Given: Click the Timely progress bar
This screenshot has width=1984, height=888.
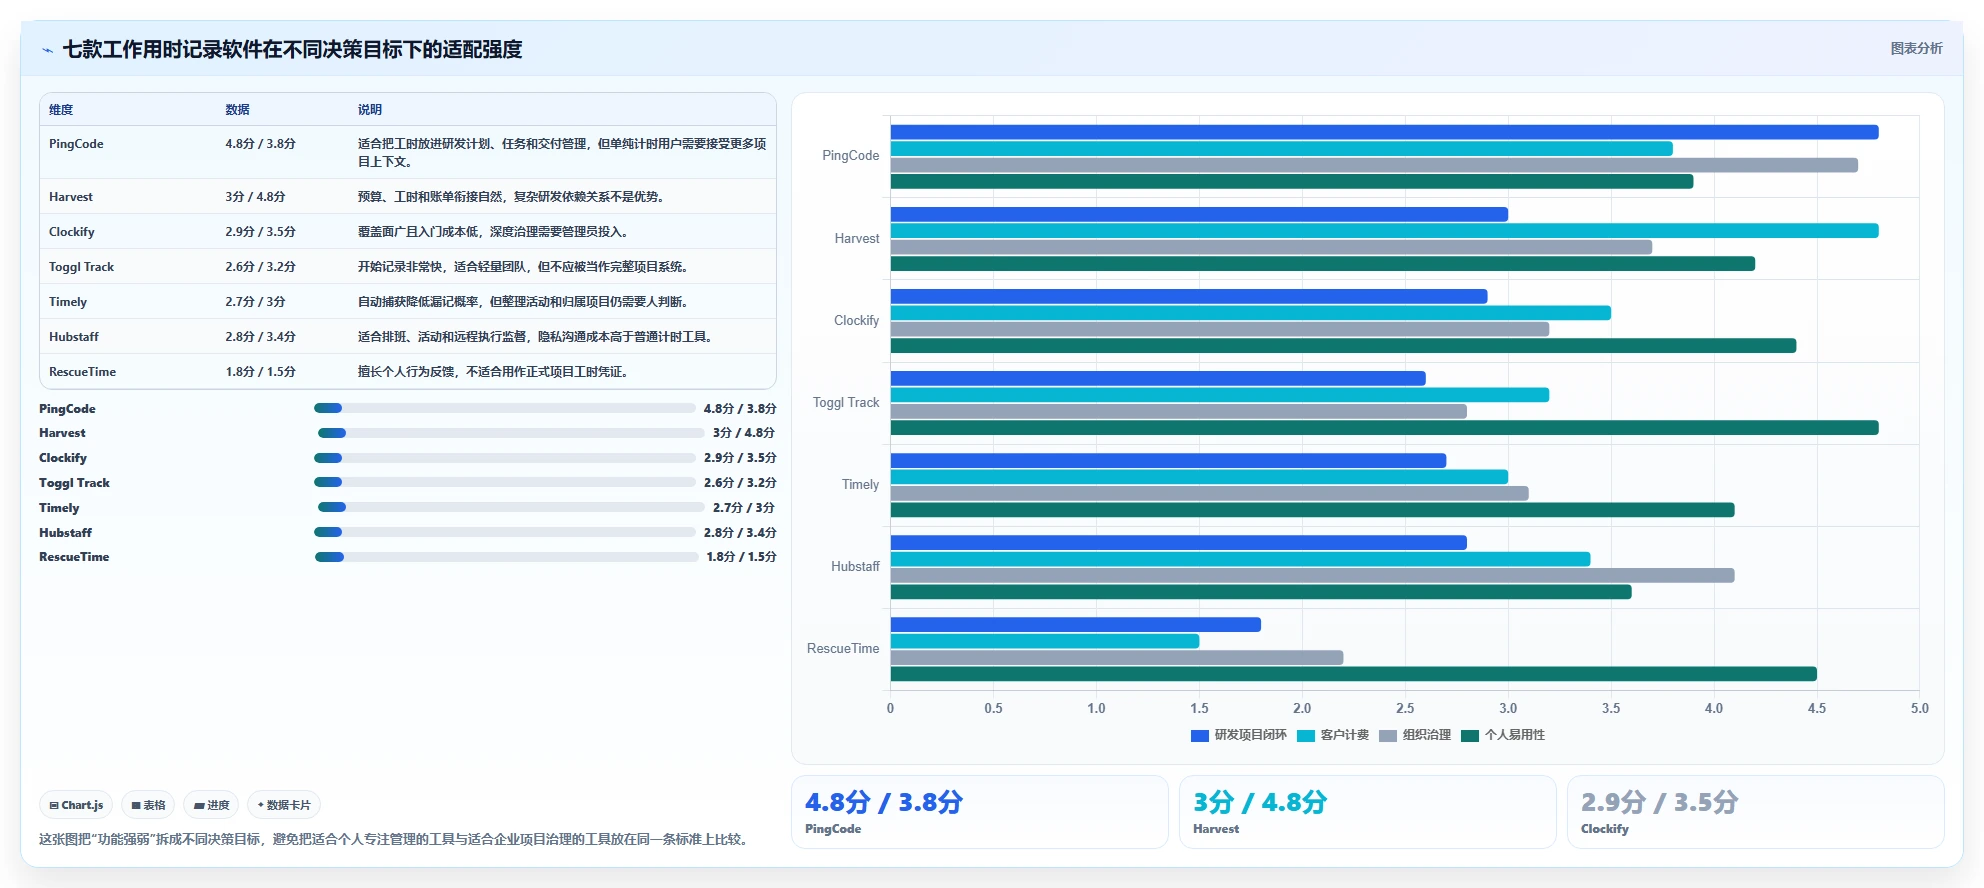Looking at the screenshot, I should [511, 507].
